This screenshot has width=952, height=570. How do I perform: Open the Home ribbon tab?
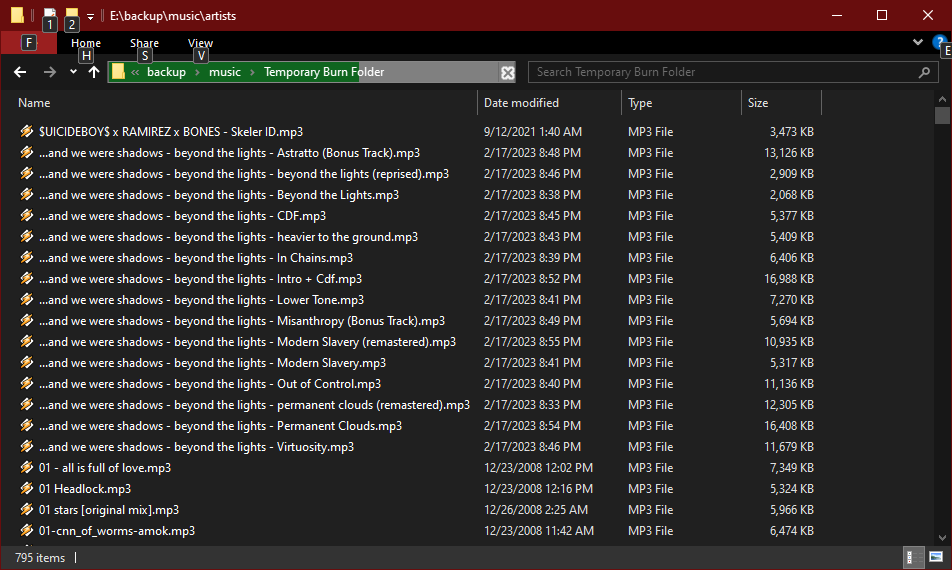click(x=86, y=43)
